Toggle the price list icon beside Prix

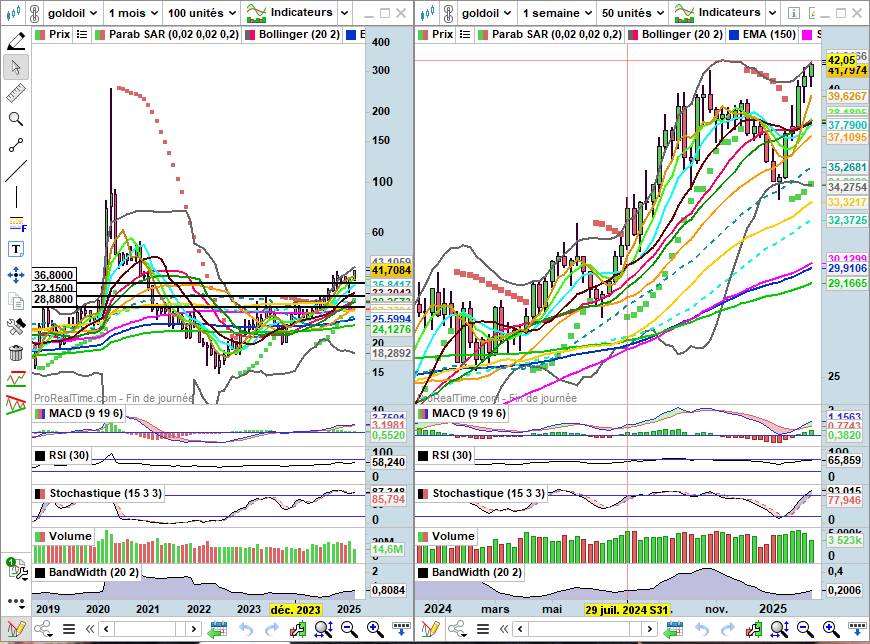pyautogui.click(x=41, y=34)
